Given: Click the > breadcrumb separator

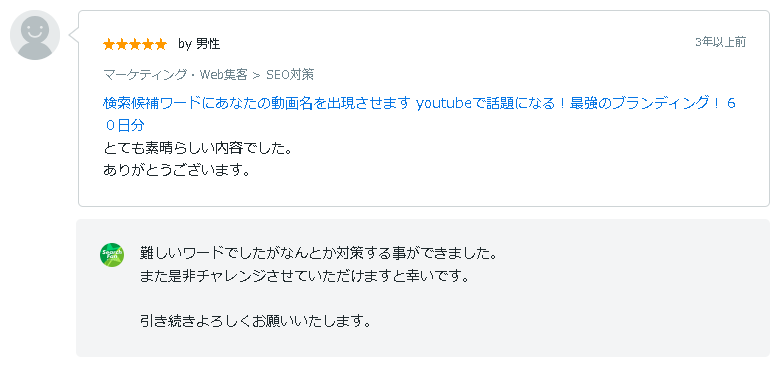Looking at the screenshot, I should pos(257,75).
